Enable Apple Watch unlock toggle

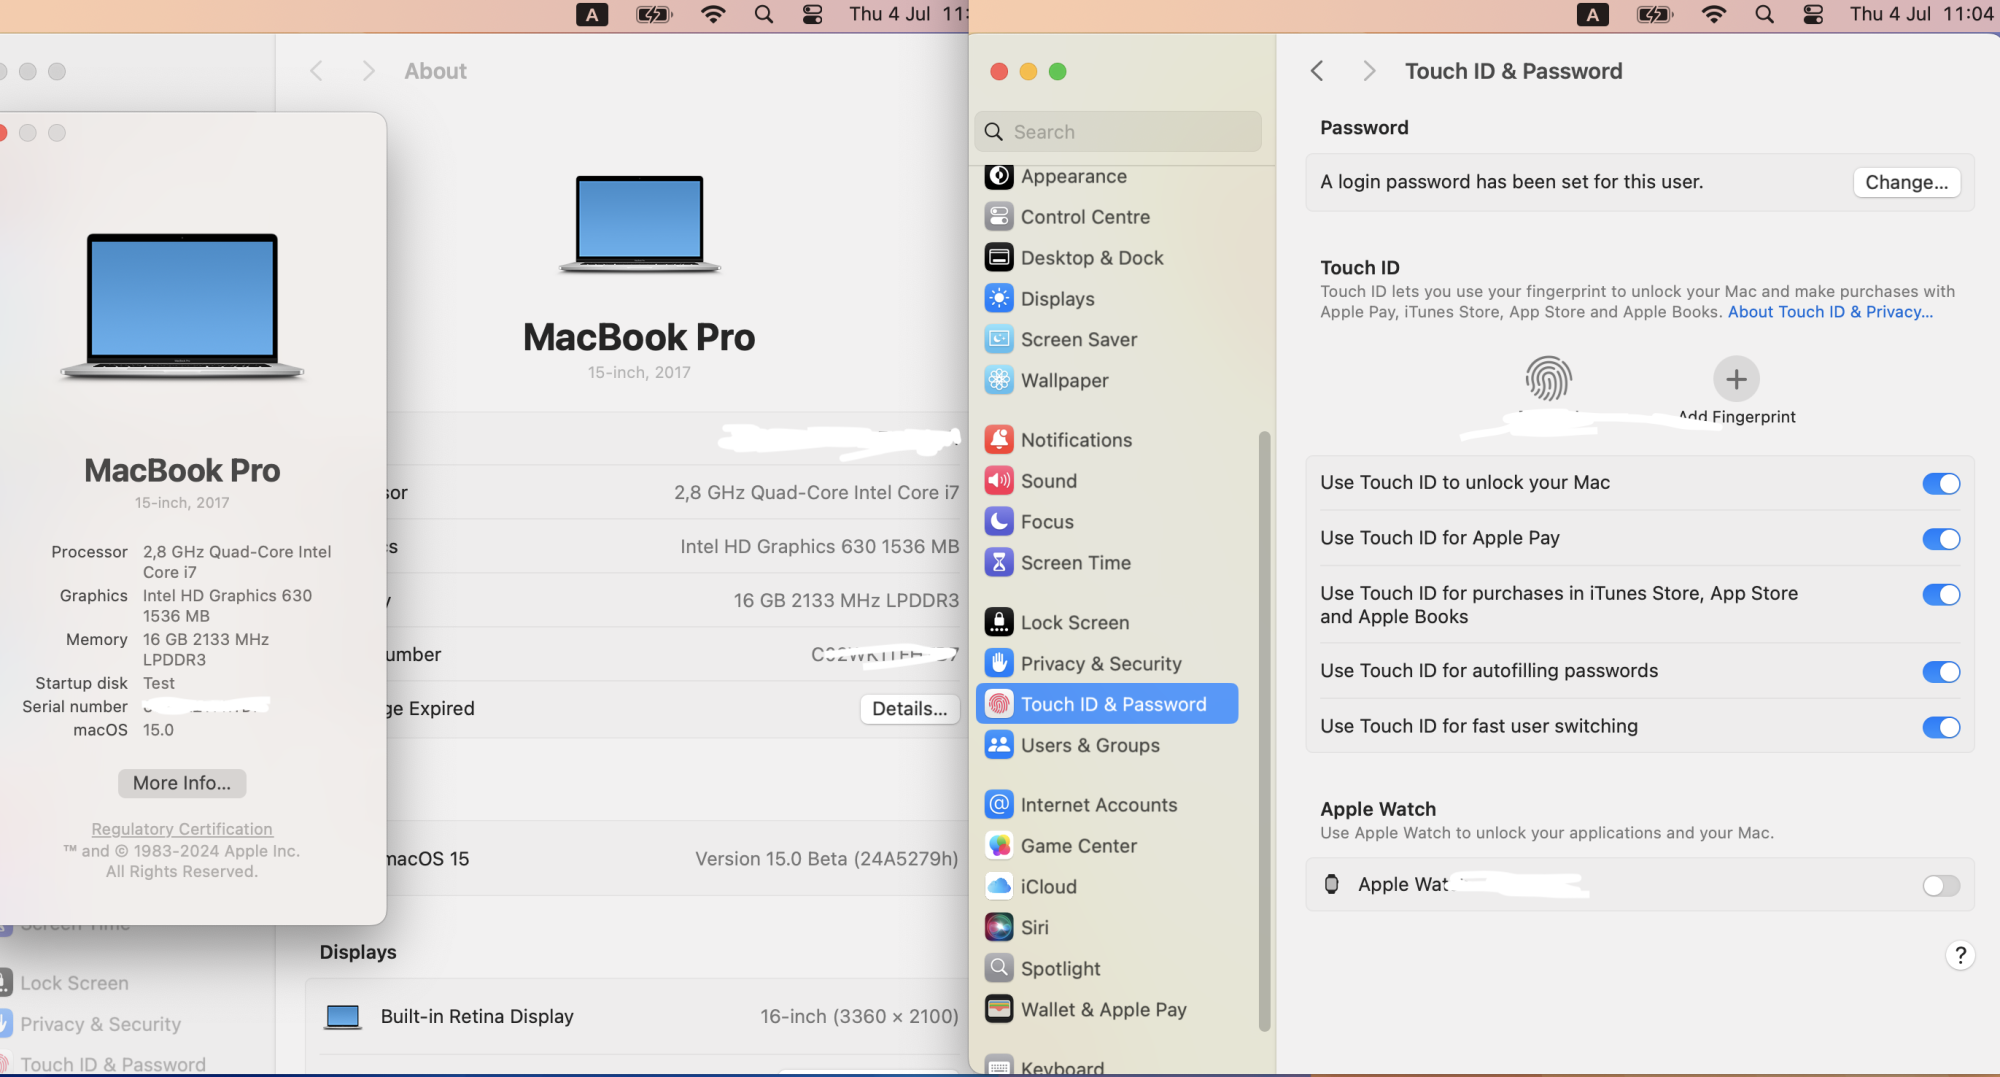[1941, 886]
